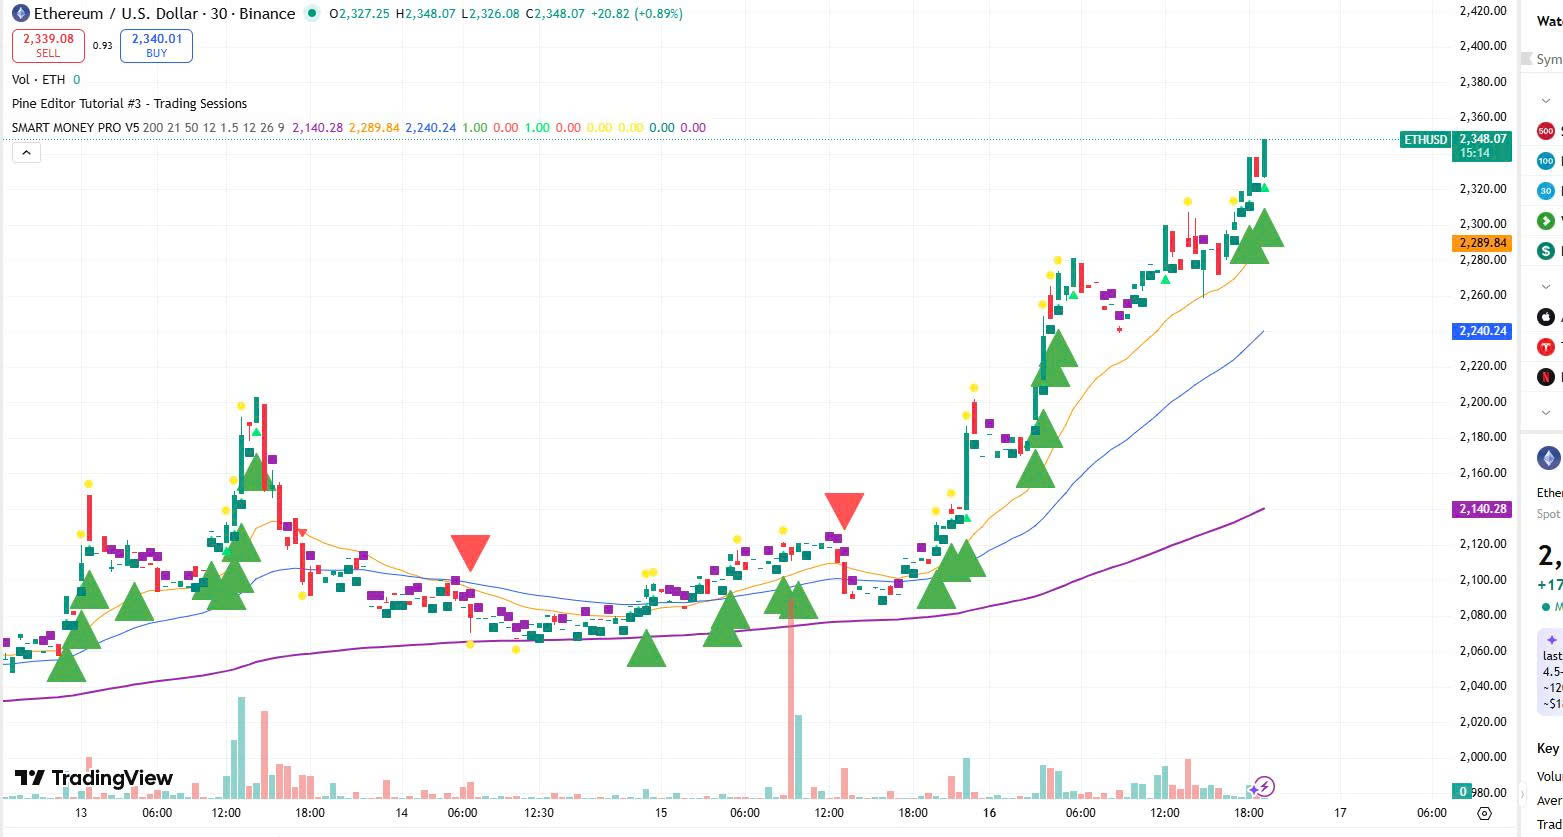Click the orange 2,289.84 price label
This screenshot has height=837, width=1563.
point(1481,243)
